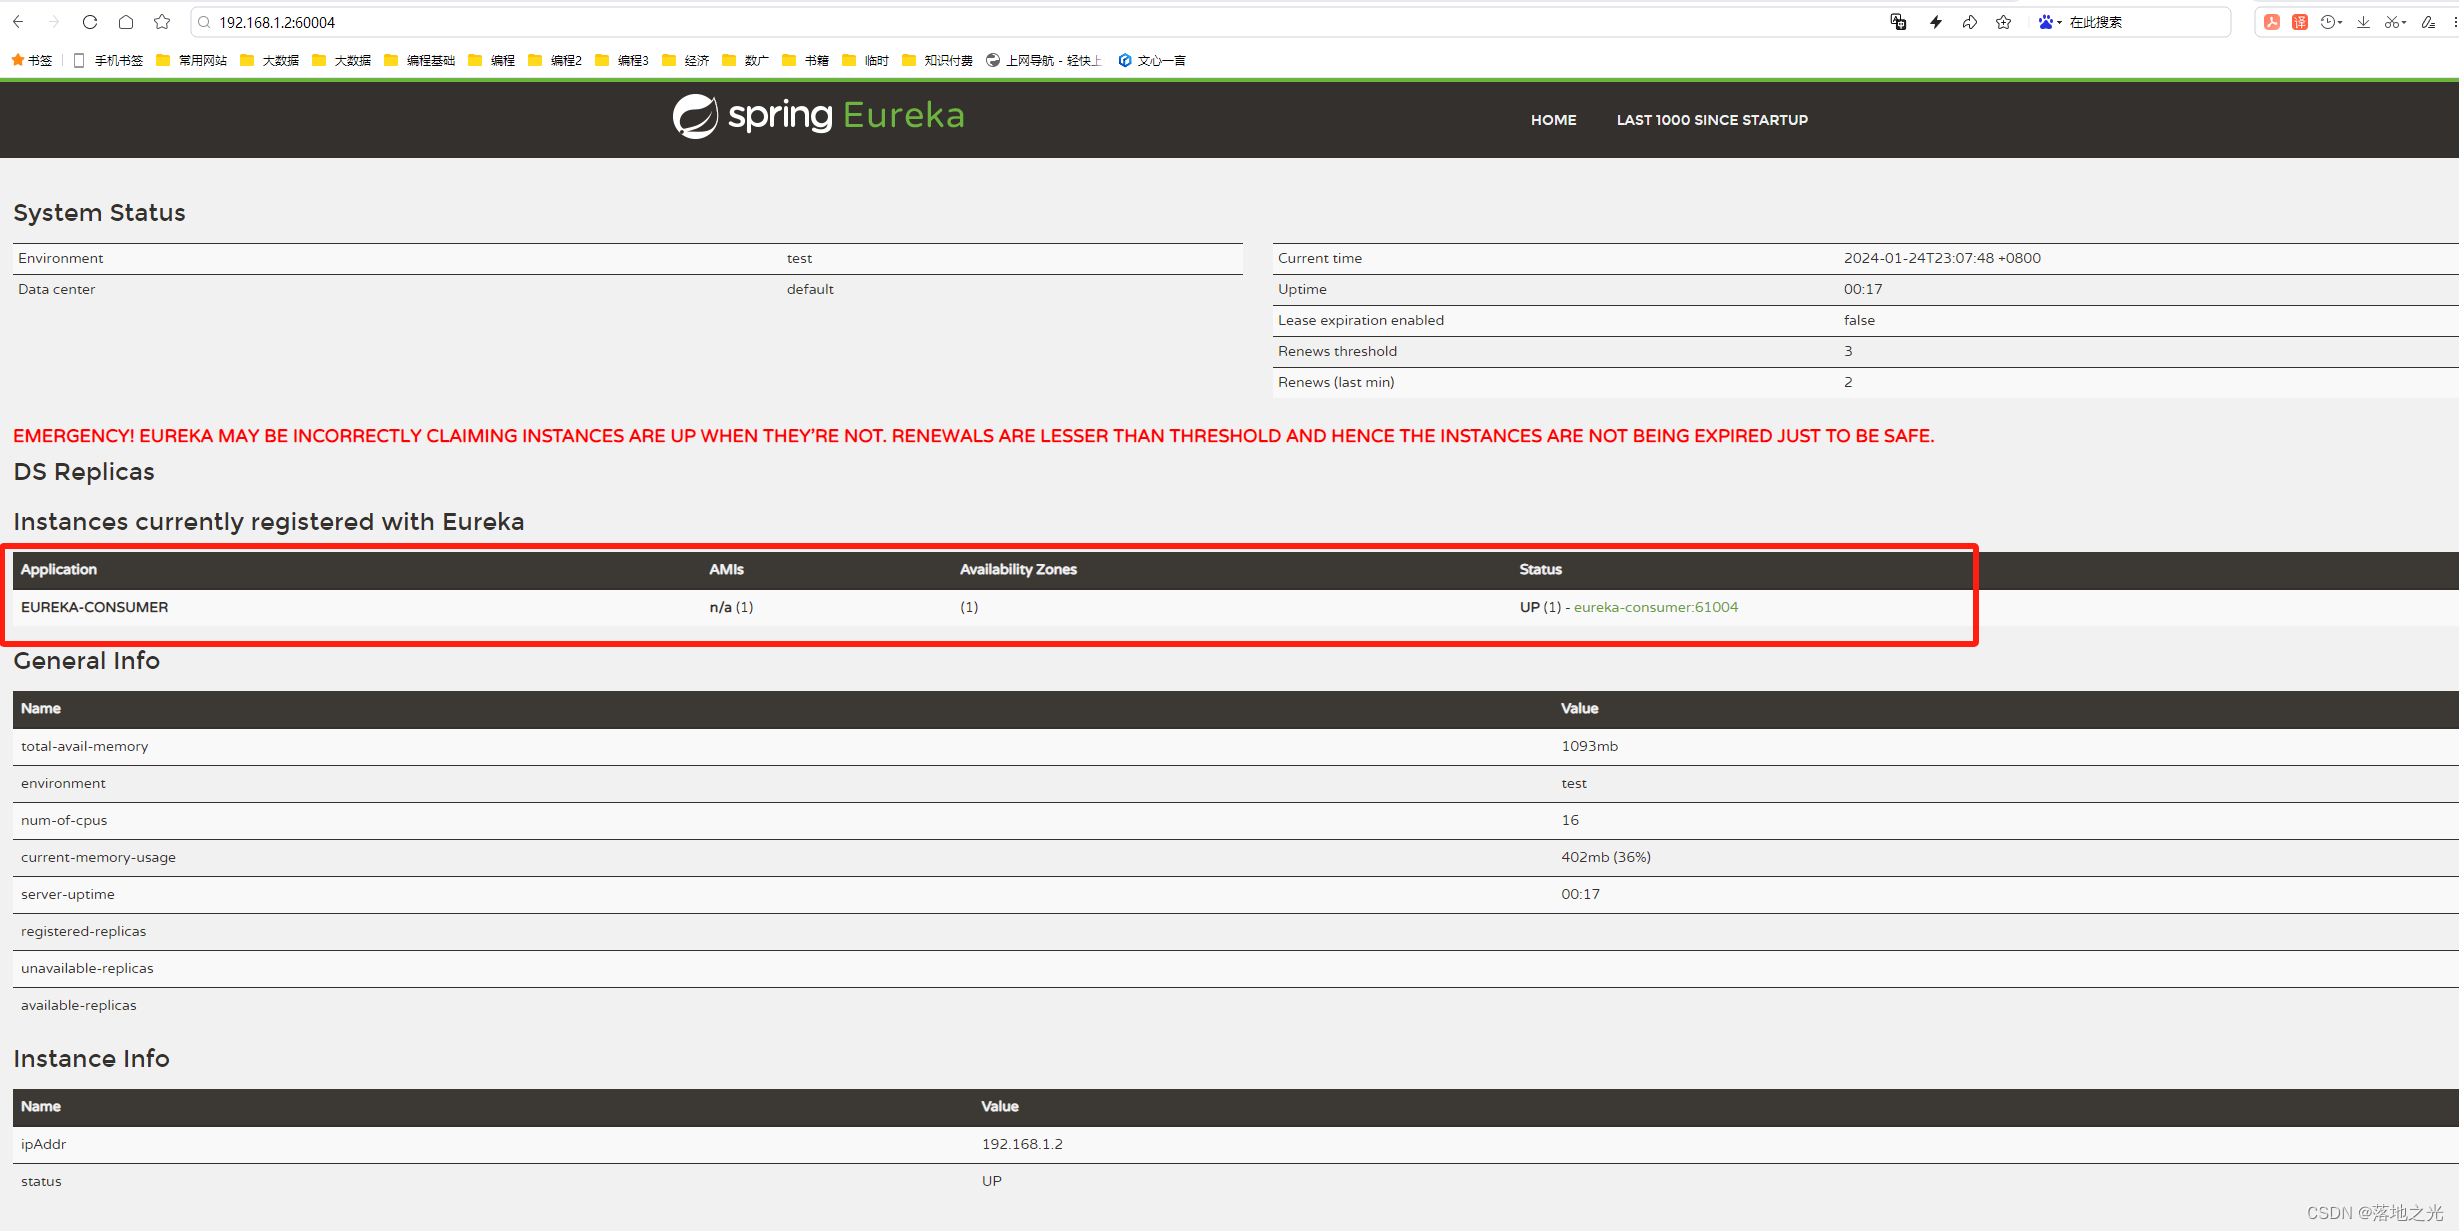This screenshot has height=1231, width=2459.
Task: Go to browser home page
Action: click(126, 22)
